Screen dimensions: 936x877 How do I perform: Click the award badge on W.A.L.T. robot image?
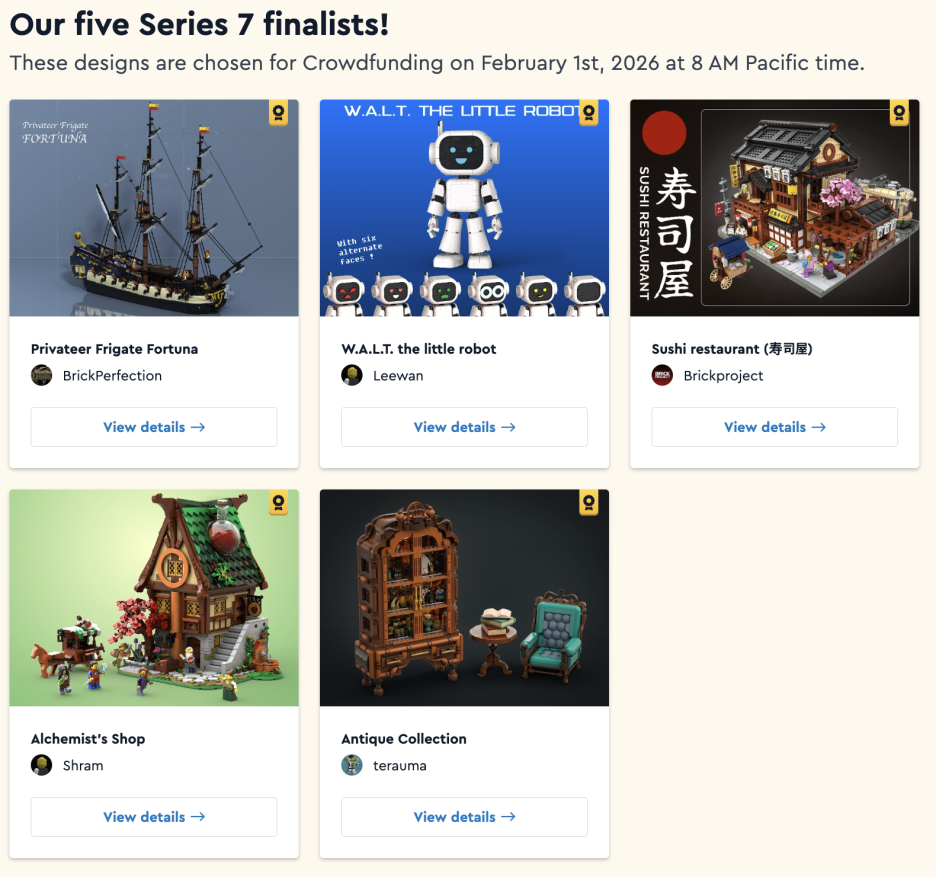click(x=589, y=113)
